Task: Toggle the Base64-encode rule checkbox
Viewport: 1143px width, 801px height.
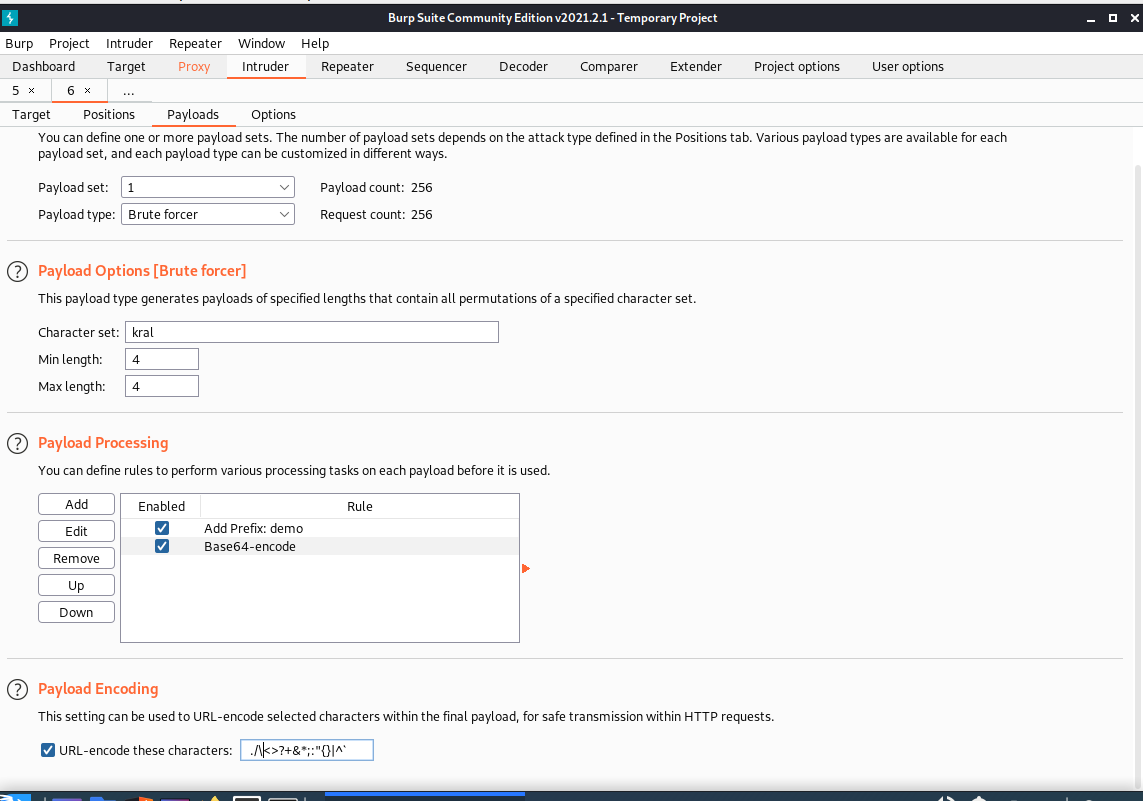Action: click(x=162, y=546)
